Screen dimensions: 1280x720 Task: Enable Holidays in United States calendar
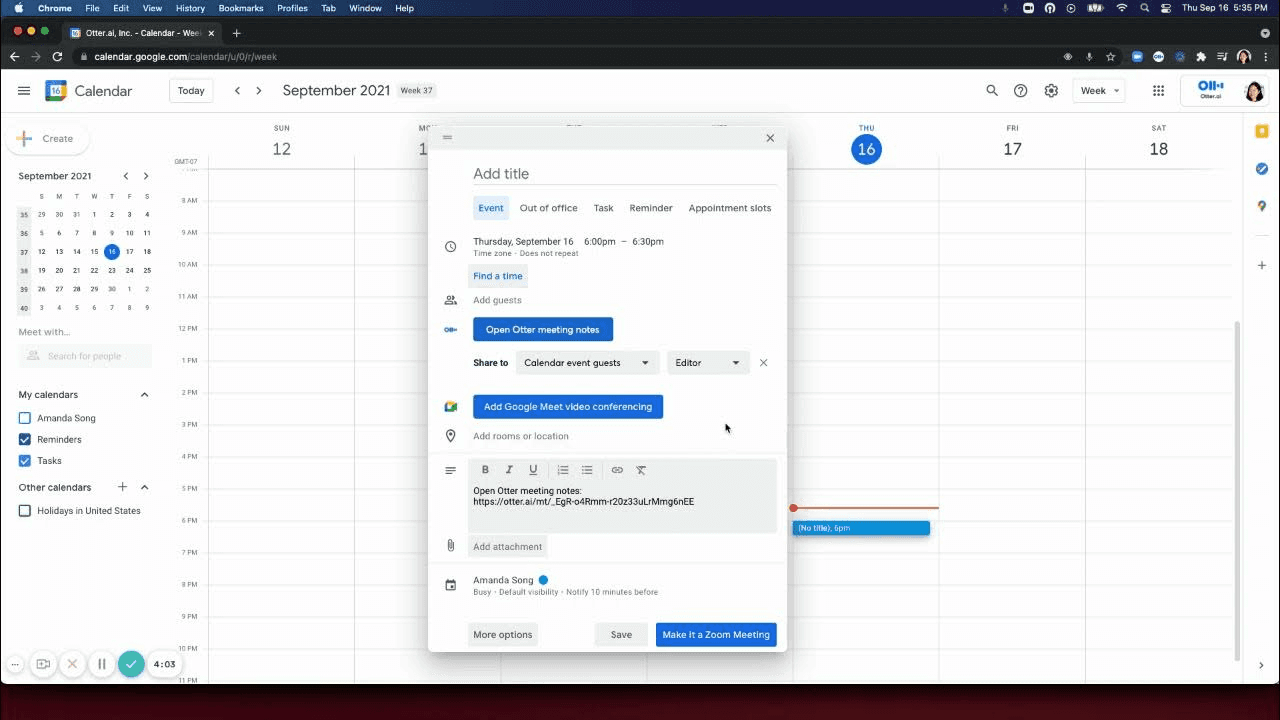point(25,511)
